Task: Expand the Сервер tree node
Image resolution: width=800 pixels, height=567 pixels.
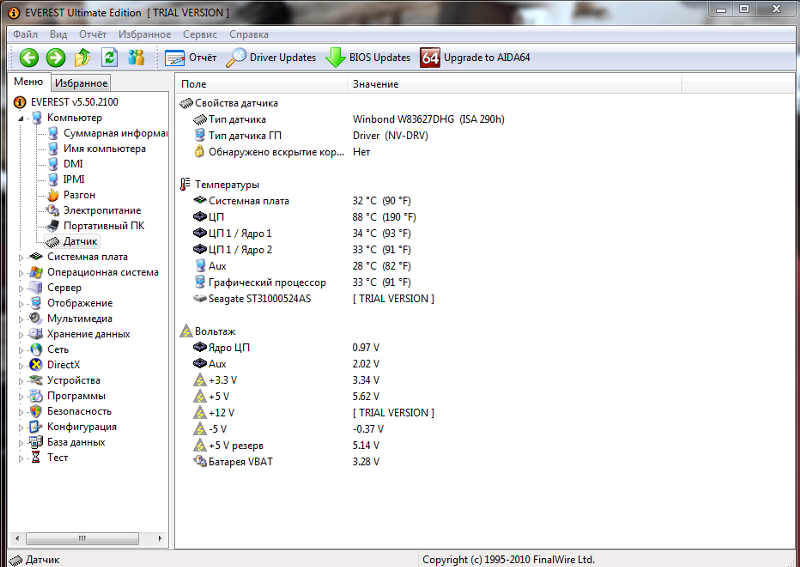Action: 21,289
